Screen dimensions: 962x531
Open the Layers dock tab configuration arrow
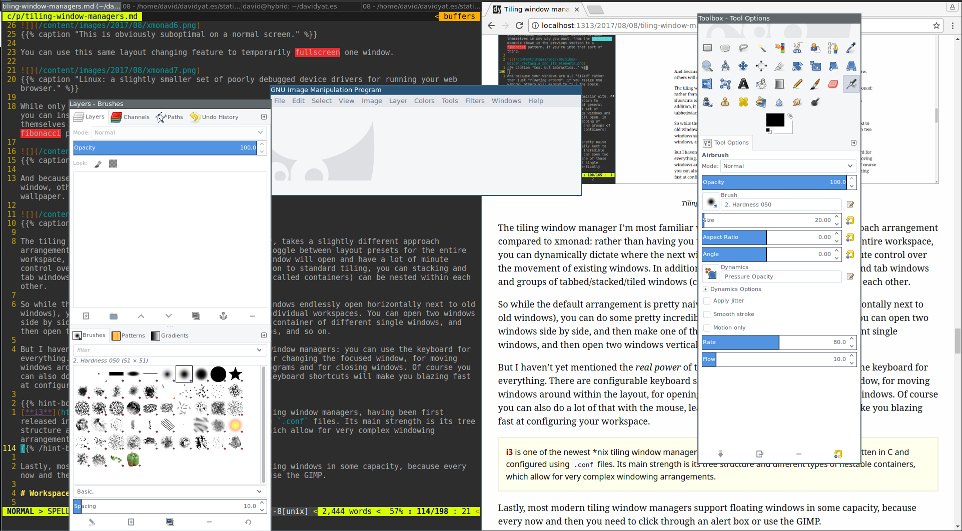click(x=264, y=117)
